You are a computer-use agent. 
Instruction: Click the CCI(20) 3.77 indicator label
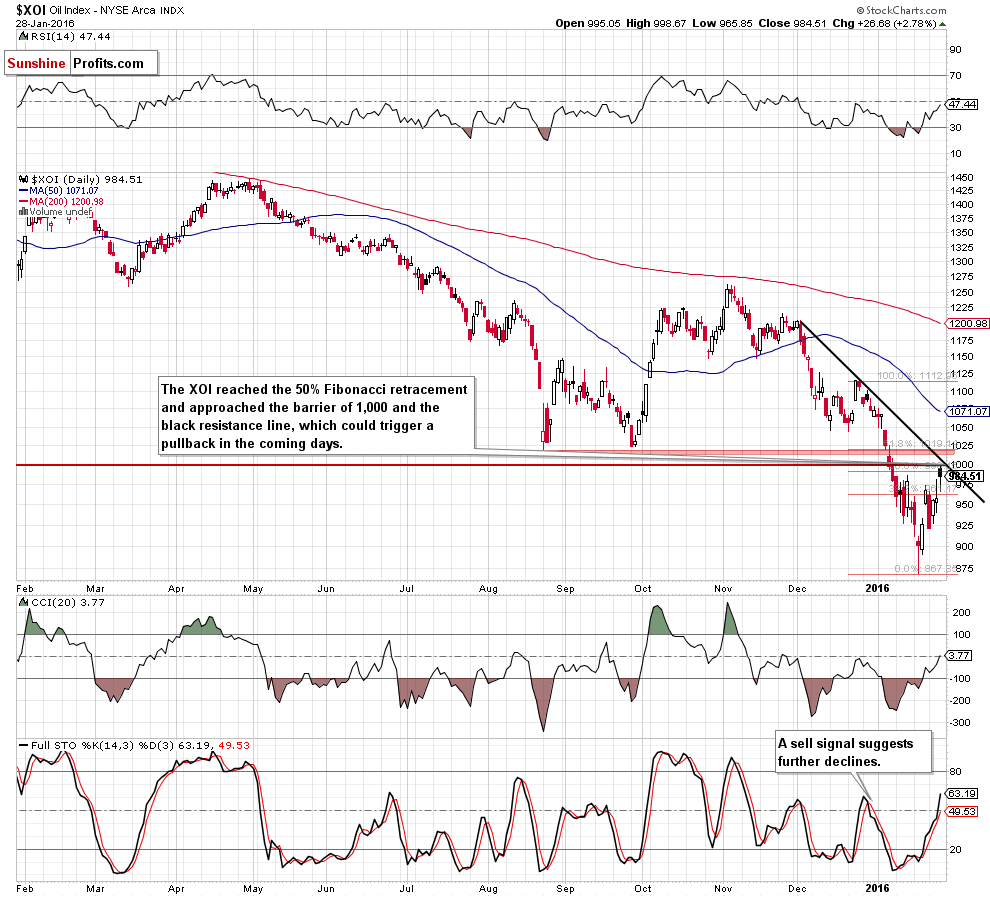(x=63, y=602)
